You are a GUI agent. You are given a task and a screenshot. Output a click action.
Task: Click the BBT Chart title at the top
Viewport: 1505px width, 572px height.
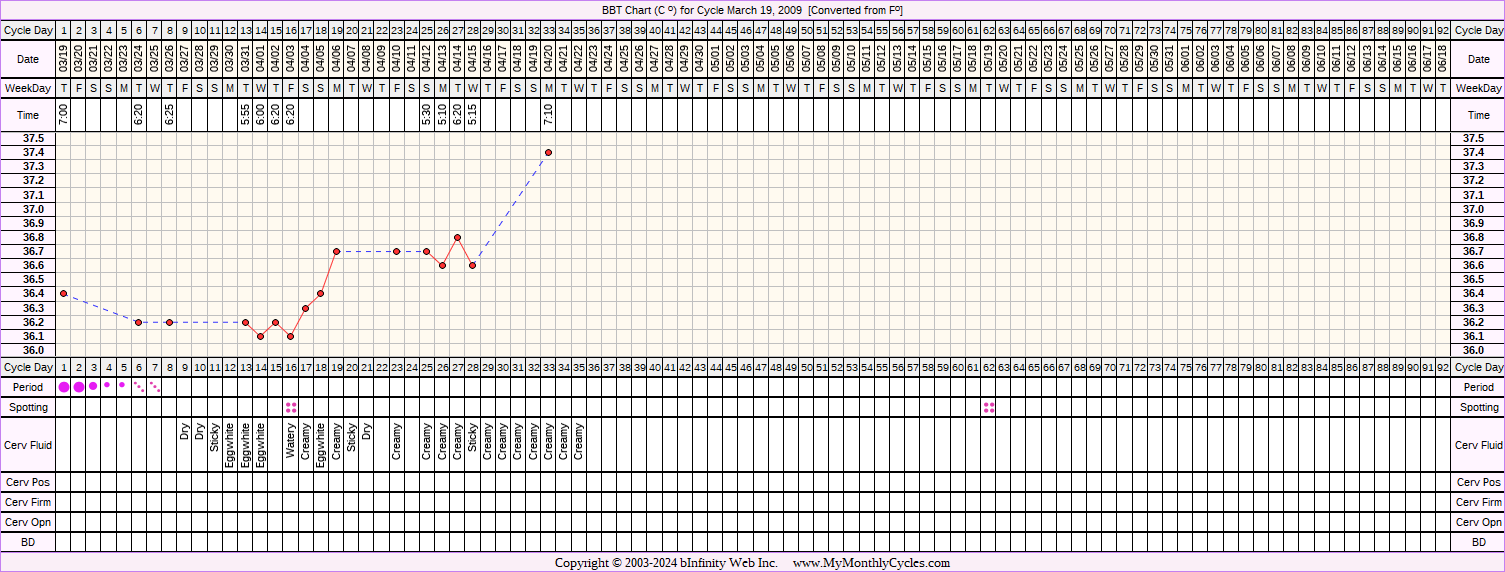tap(752, 9)
